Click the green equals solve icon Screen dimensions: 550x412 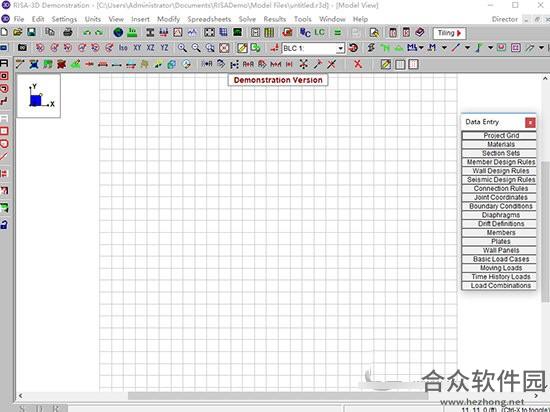click(337, 33)
